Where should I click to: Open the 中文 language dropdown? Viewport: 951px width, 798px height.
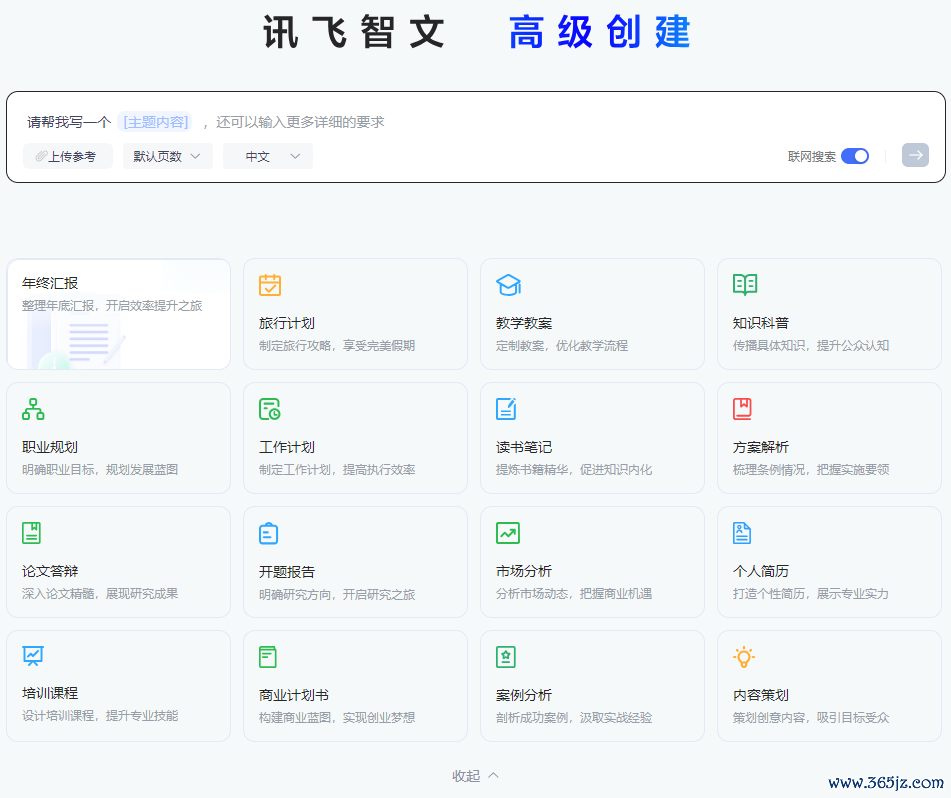click(268, 156)
